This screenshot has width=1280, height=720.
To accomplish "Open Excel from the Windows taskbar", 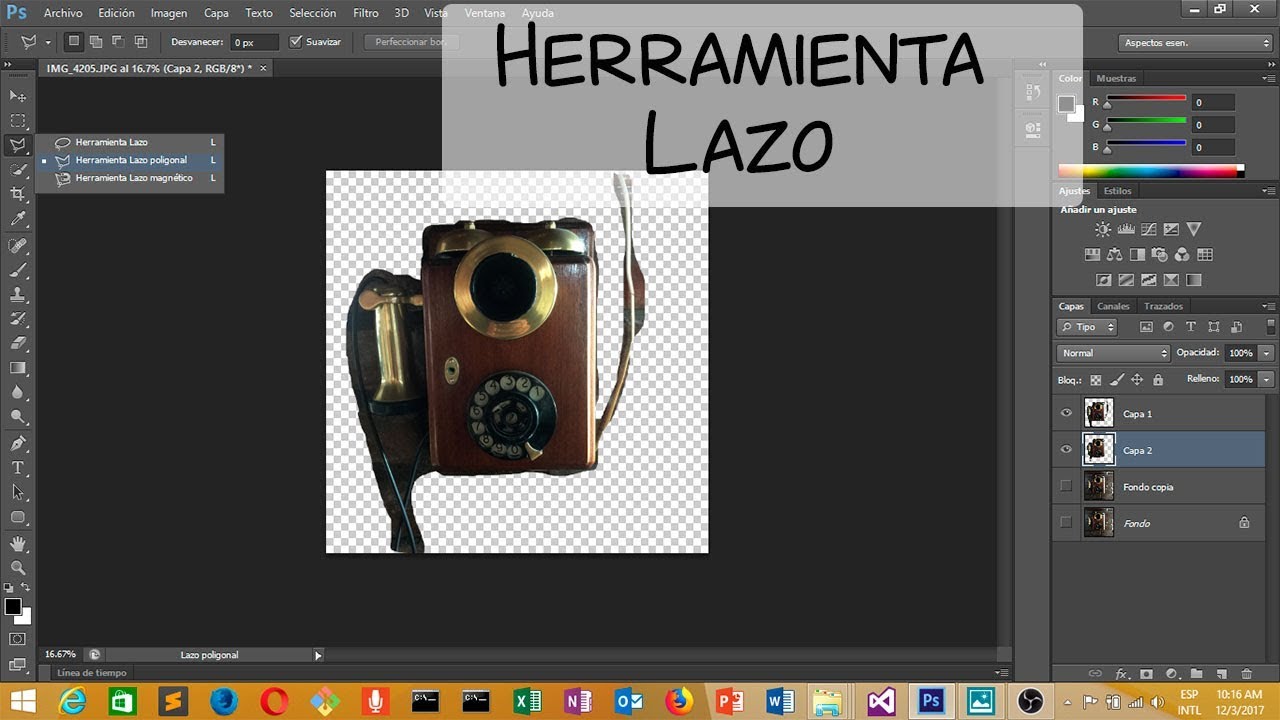I will coord(527,701).
